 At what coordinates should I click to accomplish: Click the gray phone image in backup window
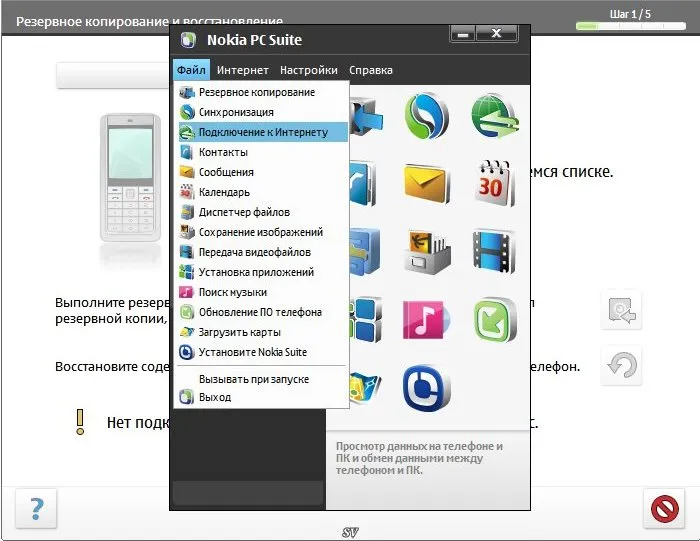pyautogui.click(x=130, y=177)
